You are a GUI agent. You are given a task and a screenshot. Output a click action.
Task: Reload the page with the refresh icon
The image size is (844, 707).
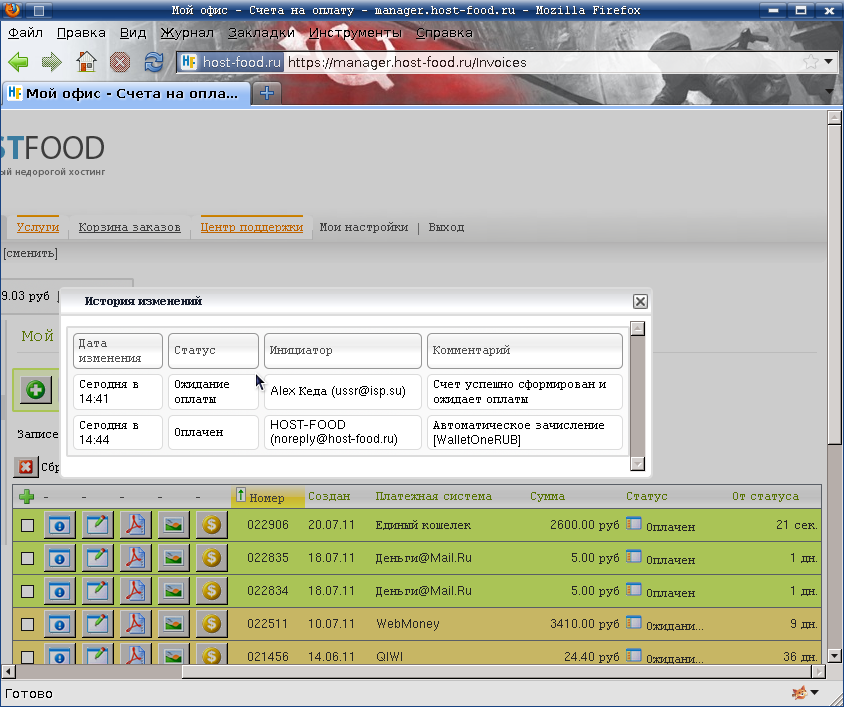pyautogui.click(x=153, y=62)
